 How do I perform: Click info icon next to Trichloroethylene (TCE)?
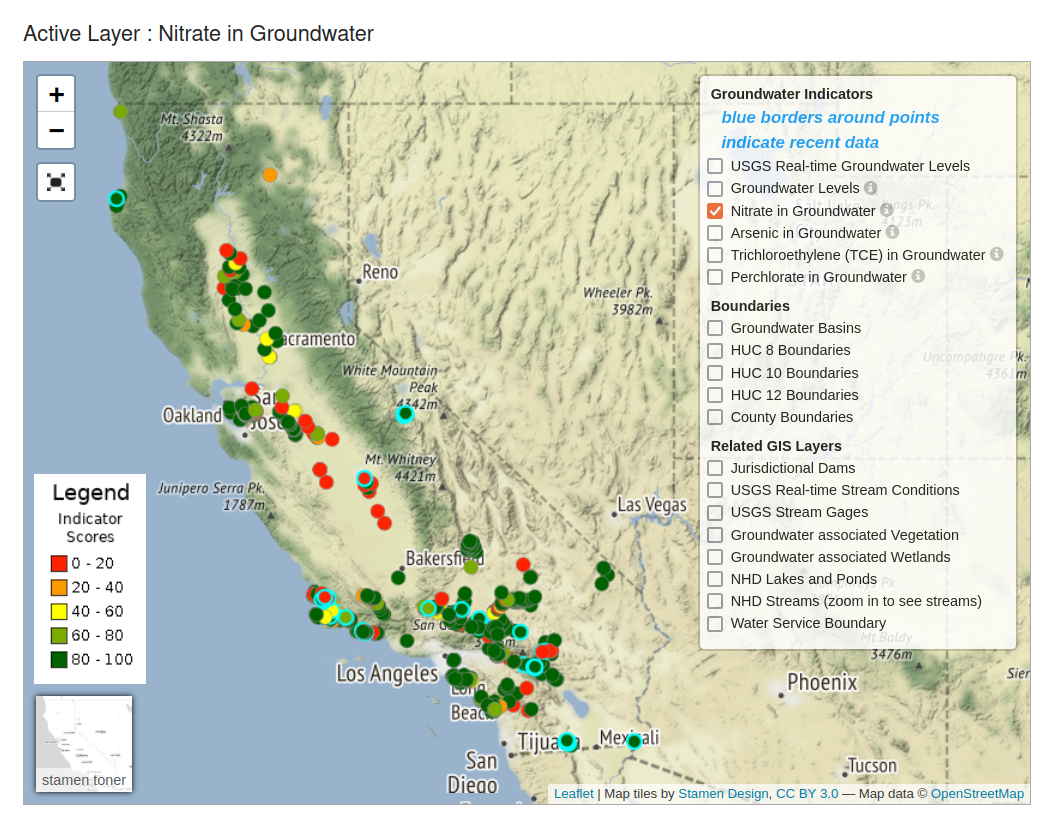tap(996, 255)
